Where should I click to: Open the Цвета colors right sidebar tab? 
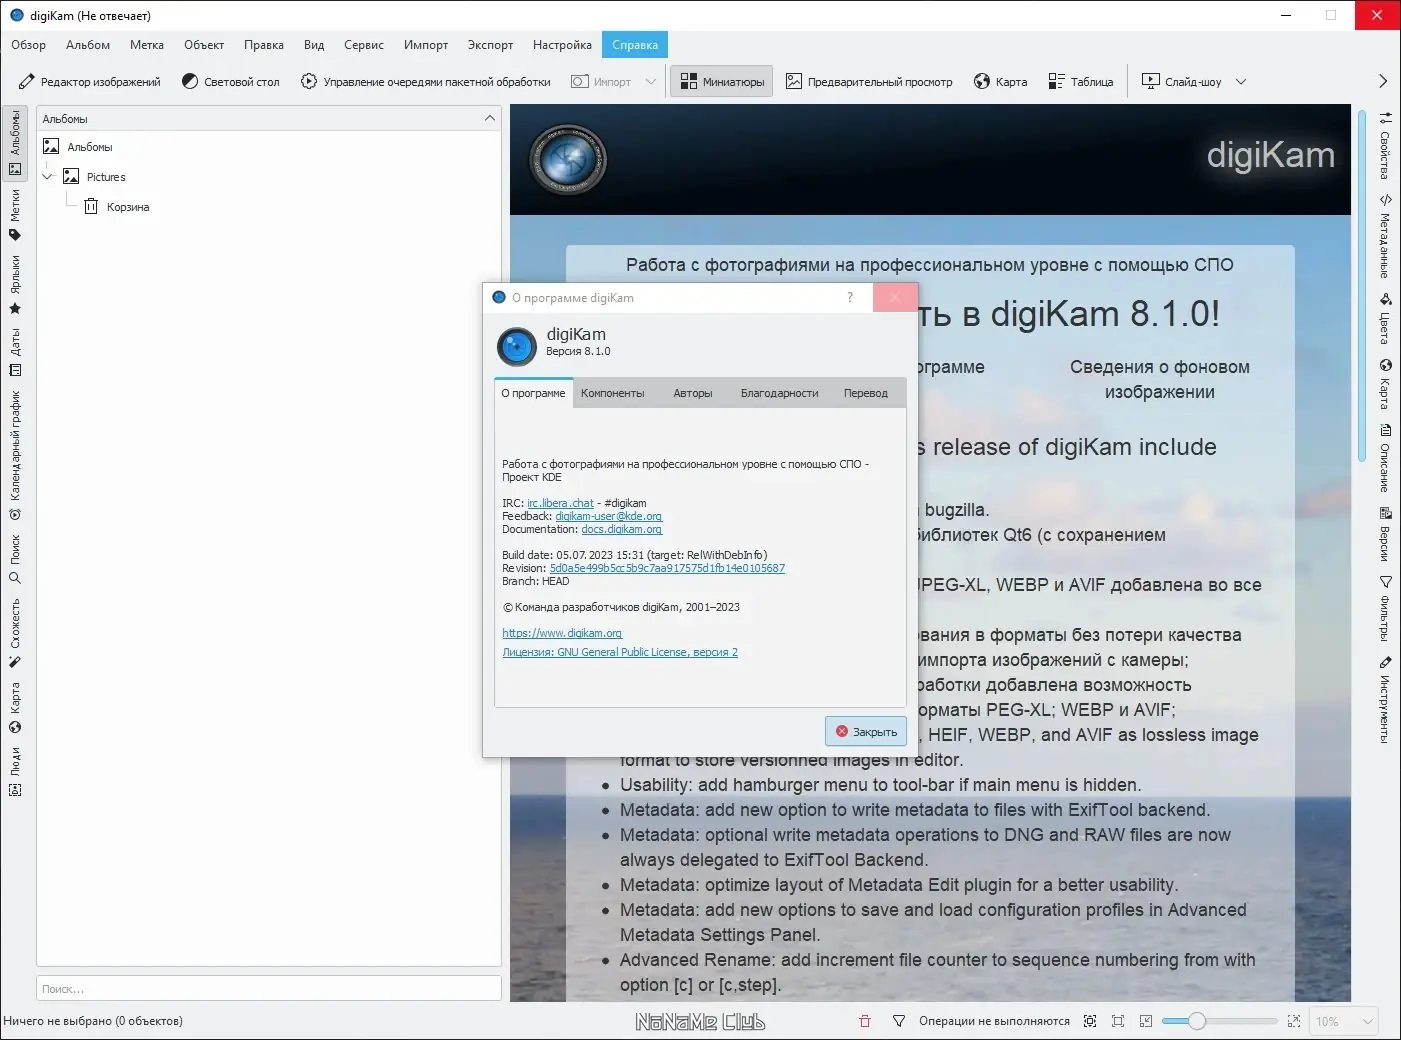point(1385,318)
